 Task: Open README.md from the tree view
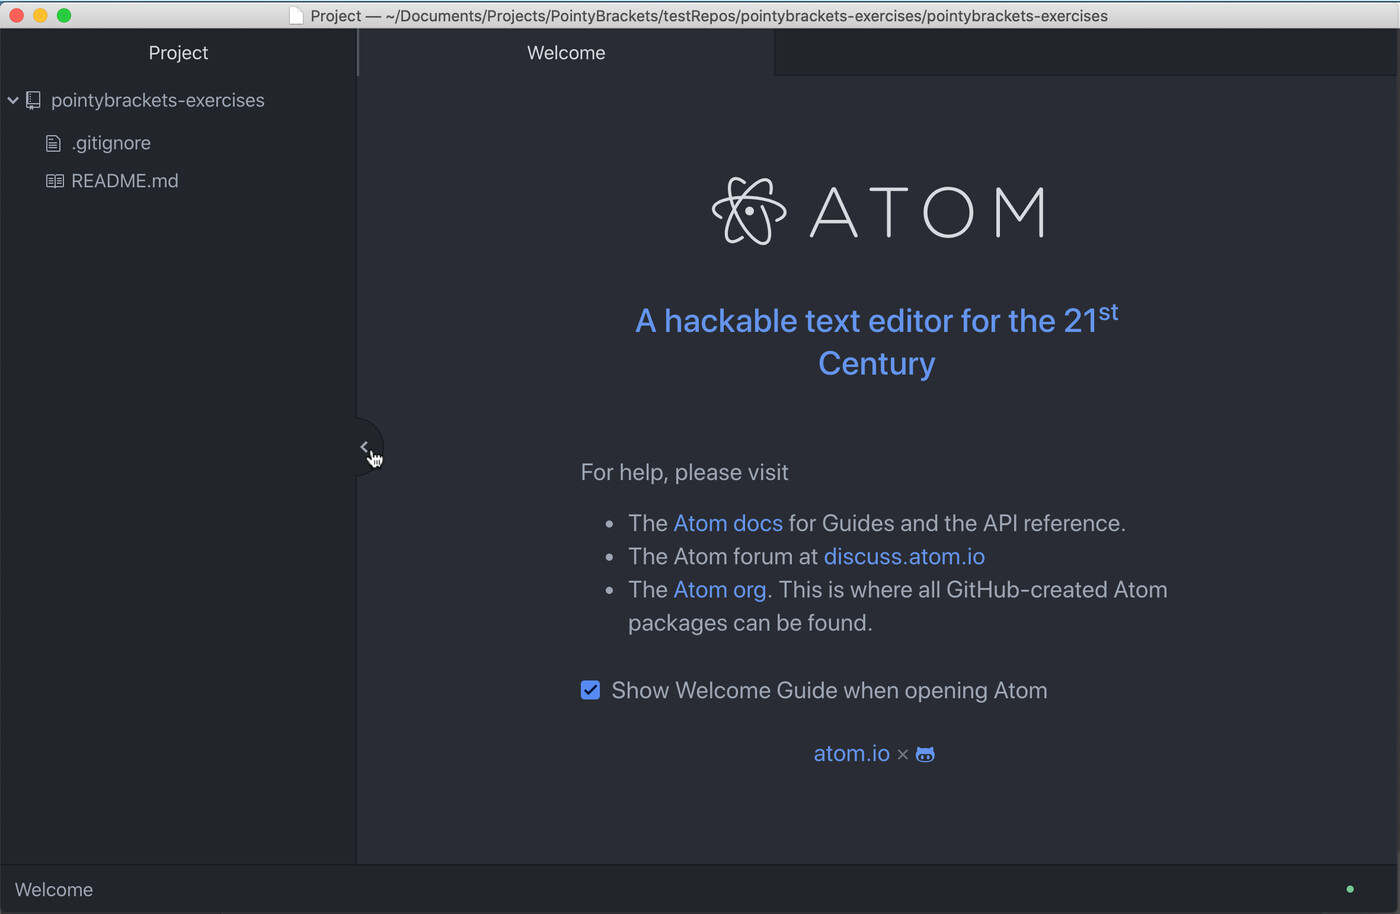[x=124, y=181]
